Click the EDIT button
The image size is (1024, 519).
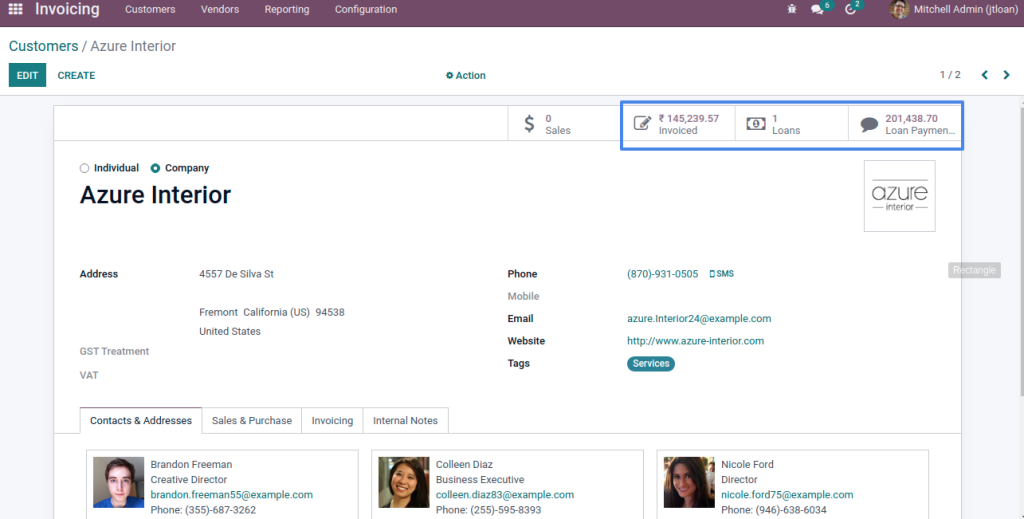pos(27,75)
